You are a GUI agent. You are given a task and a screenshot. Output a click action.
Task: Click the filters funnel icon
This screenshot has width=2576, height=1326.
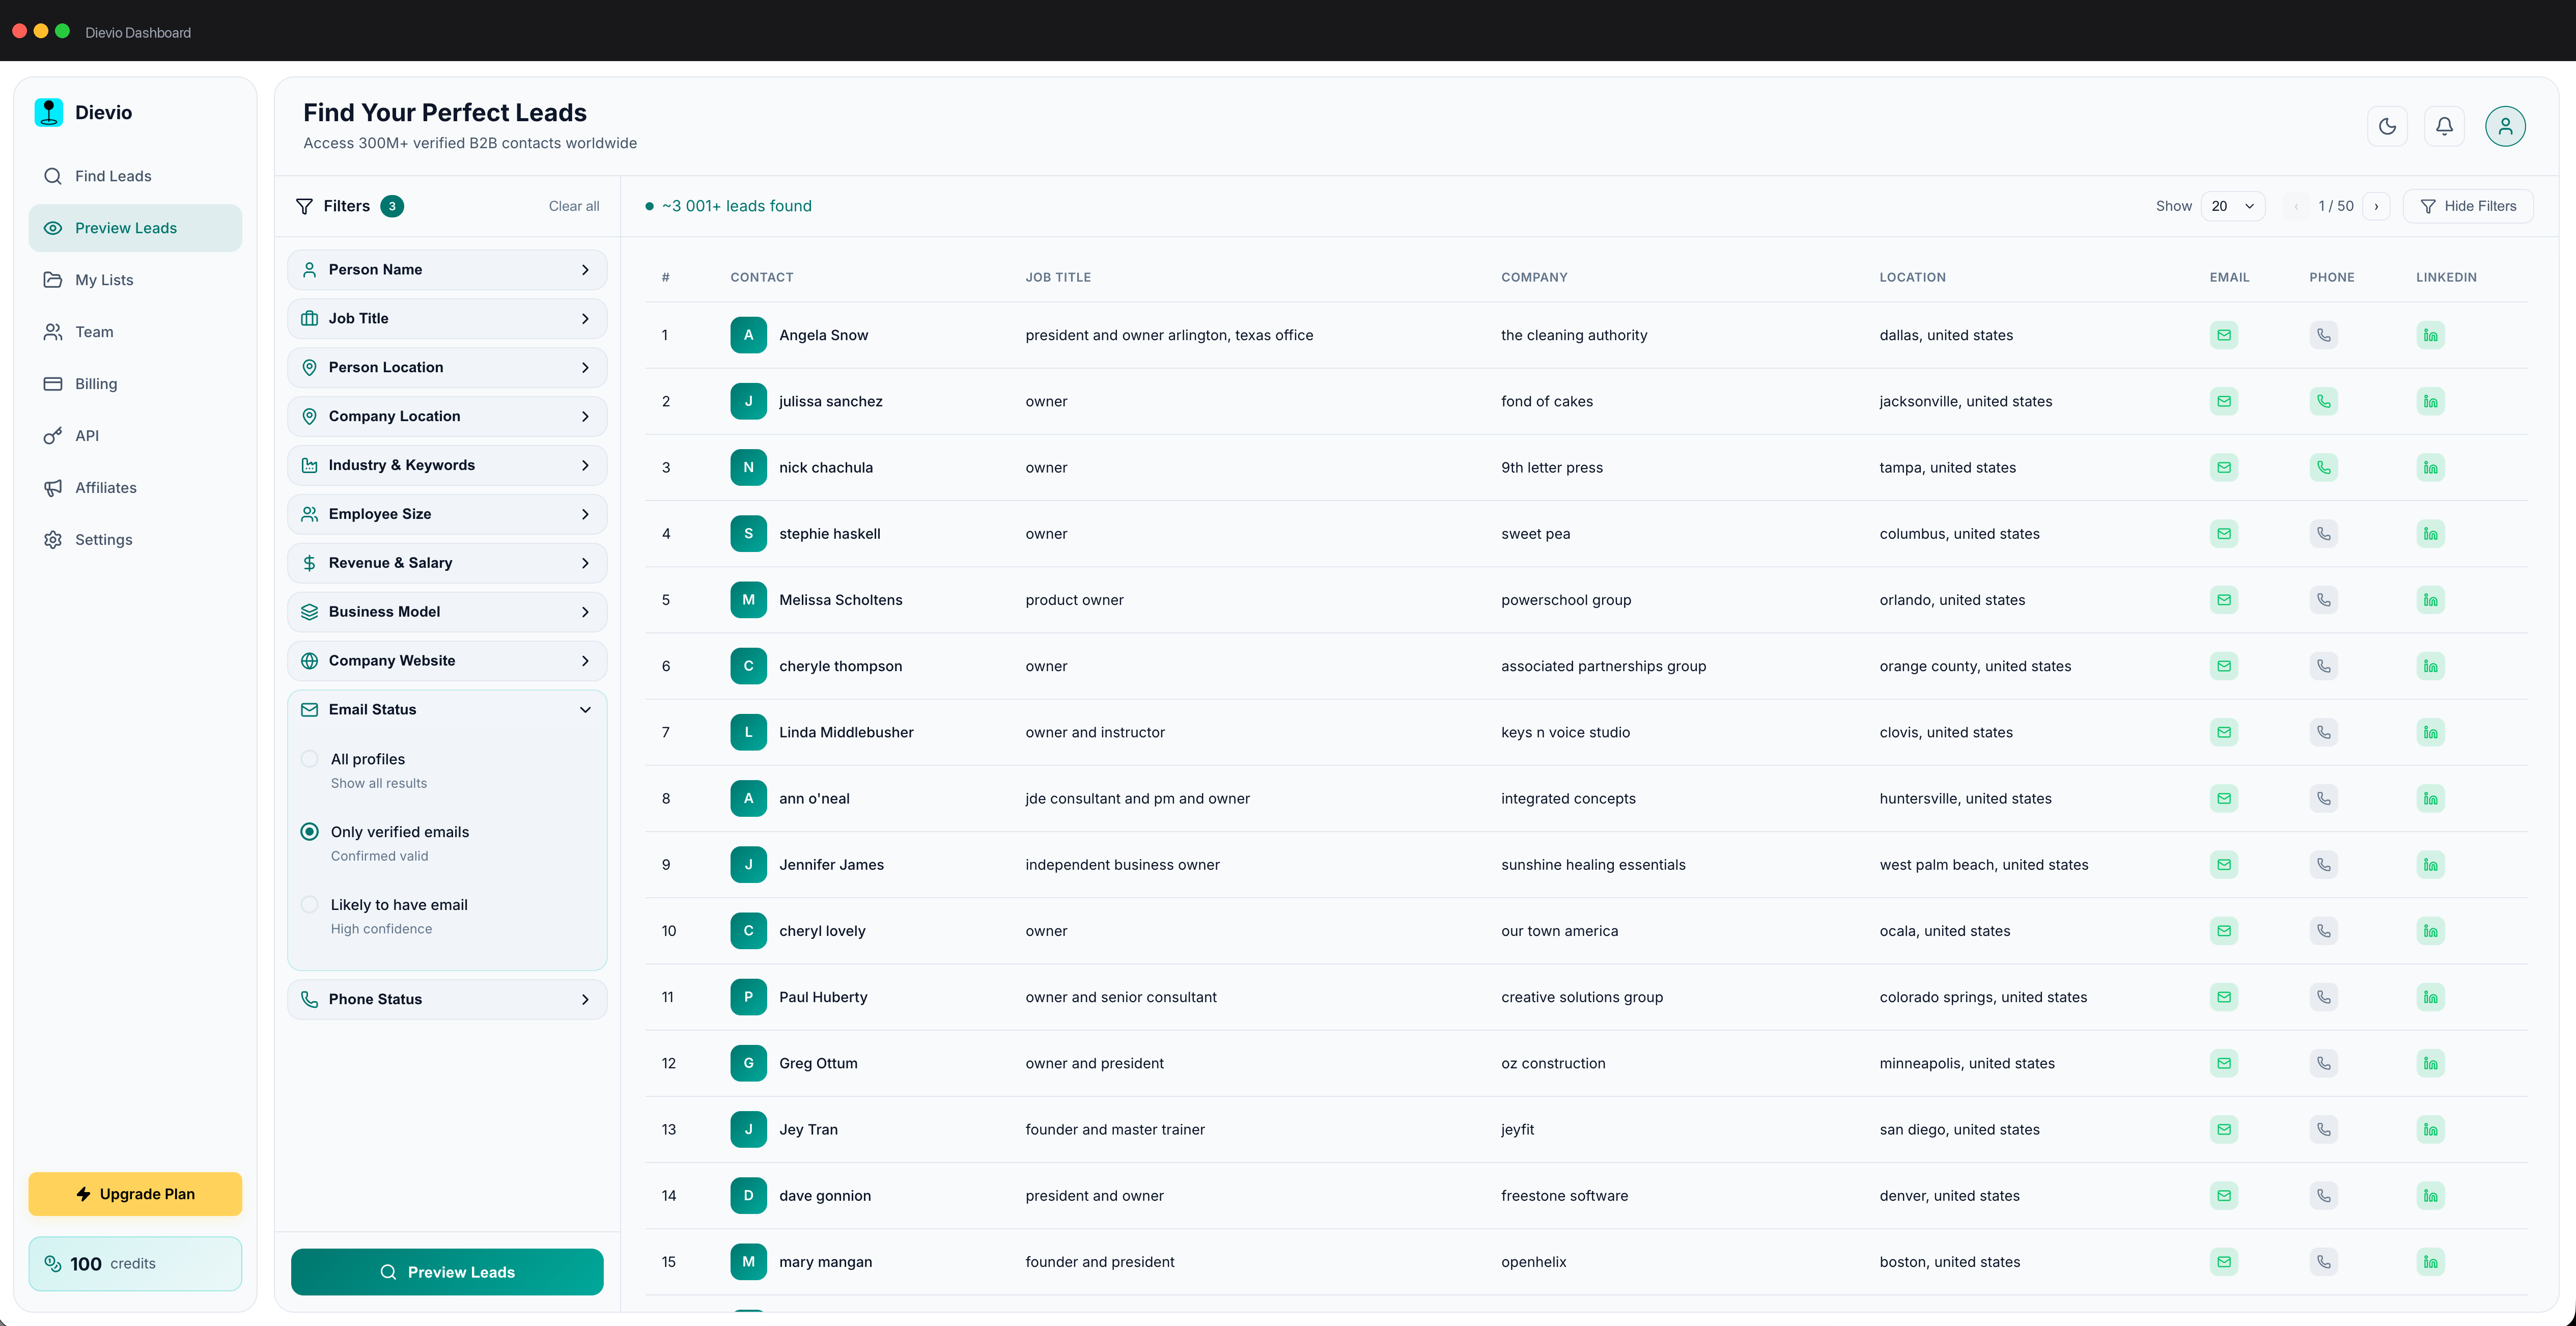(305, 206)
